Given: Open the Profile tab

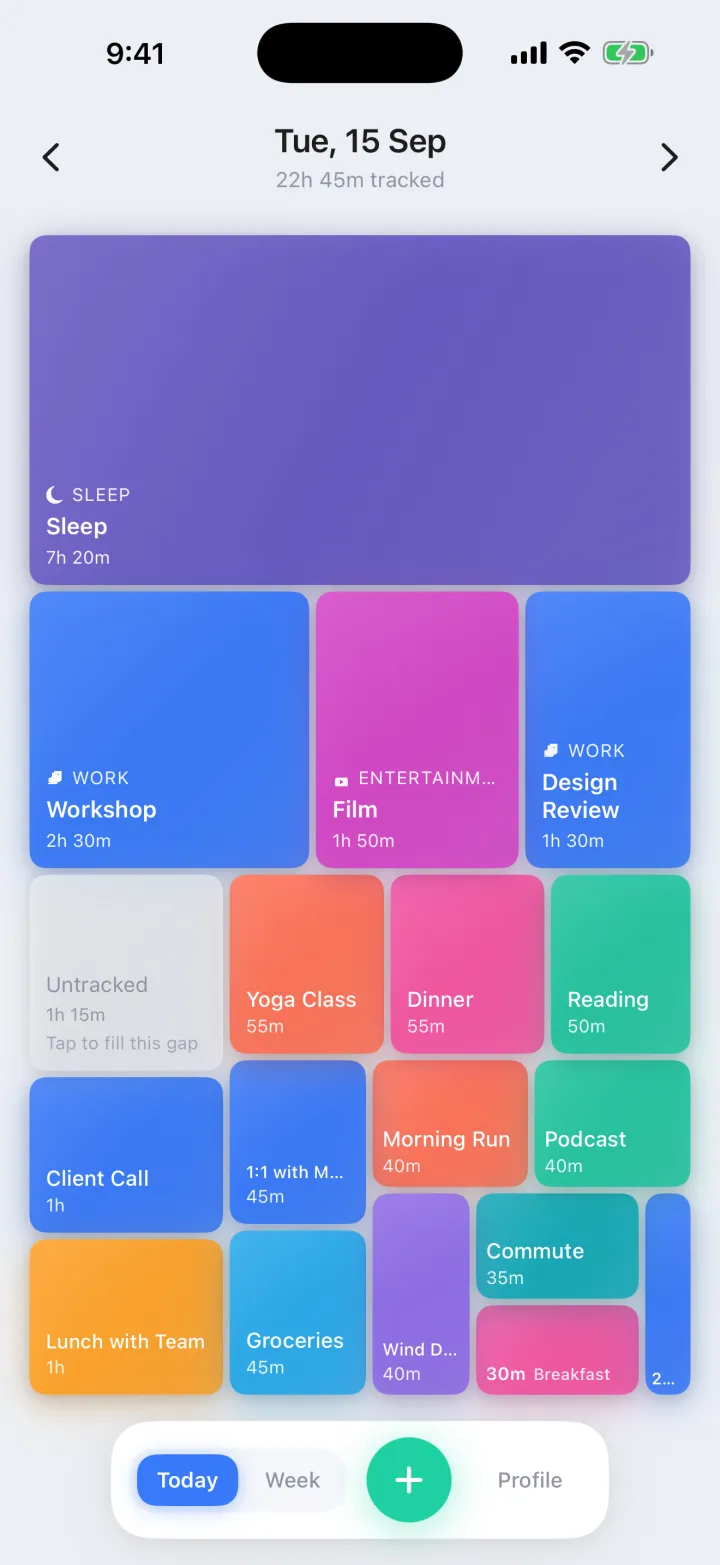Looking at the screenshot, I should click(x=530, y=1480).
